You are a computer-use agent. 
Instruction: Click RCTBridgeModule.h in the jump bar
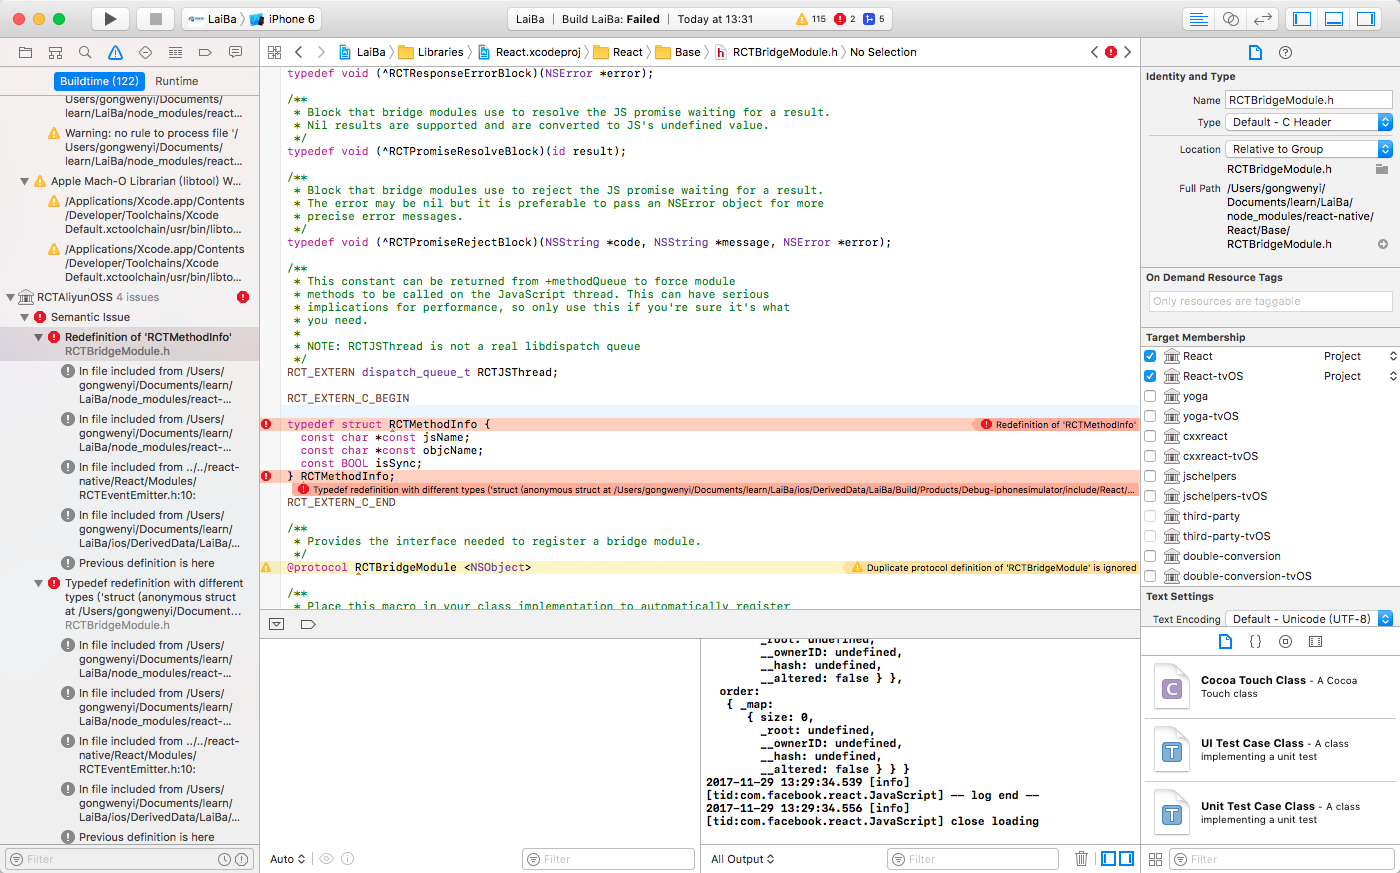point(776,52)
